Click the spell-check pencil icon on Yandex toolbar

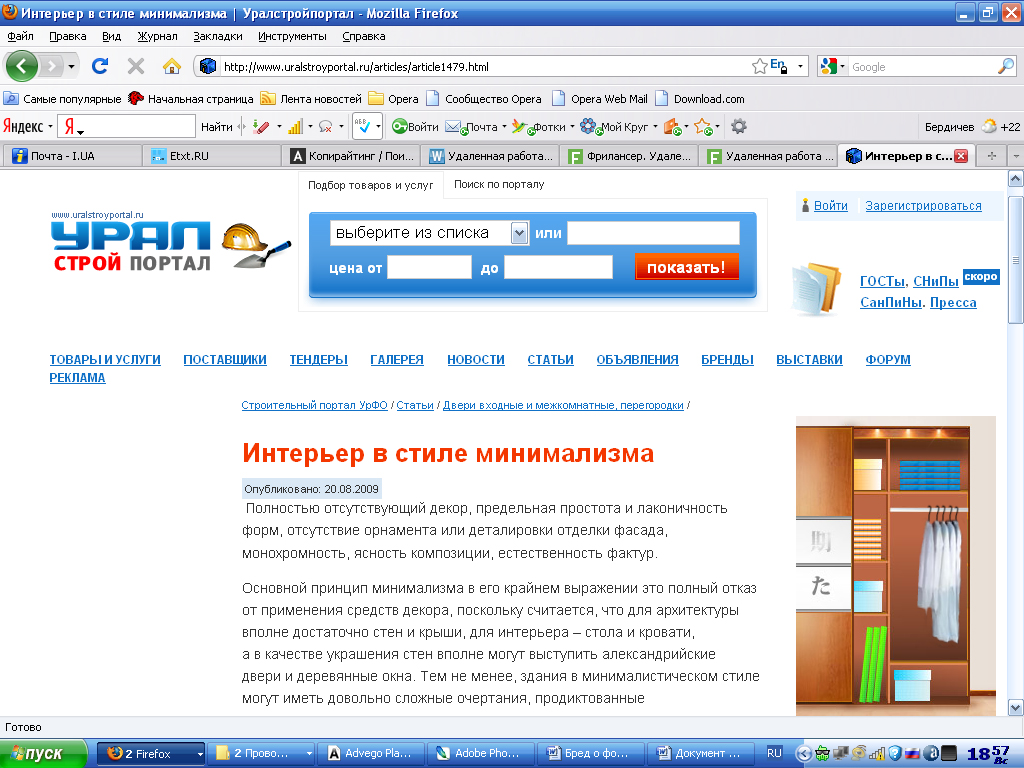click(261, 126)
